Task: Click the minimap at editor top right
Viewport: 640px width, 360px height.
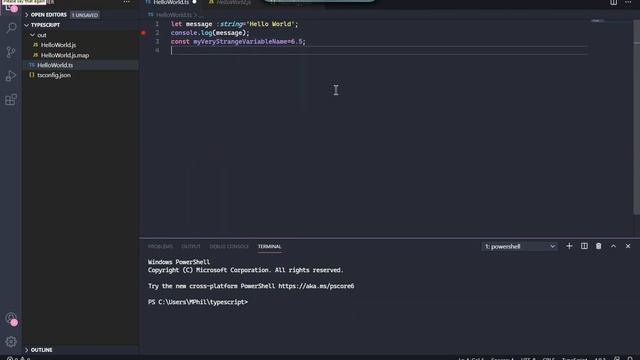Action: tap(598, 20)
